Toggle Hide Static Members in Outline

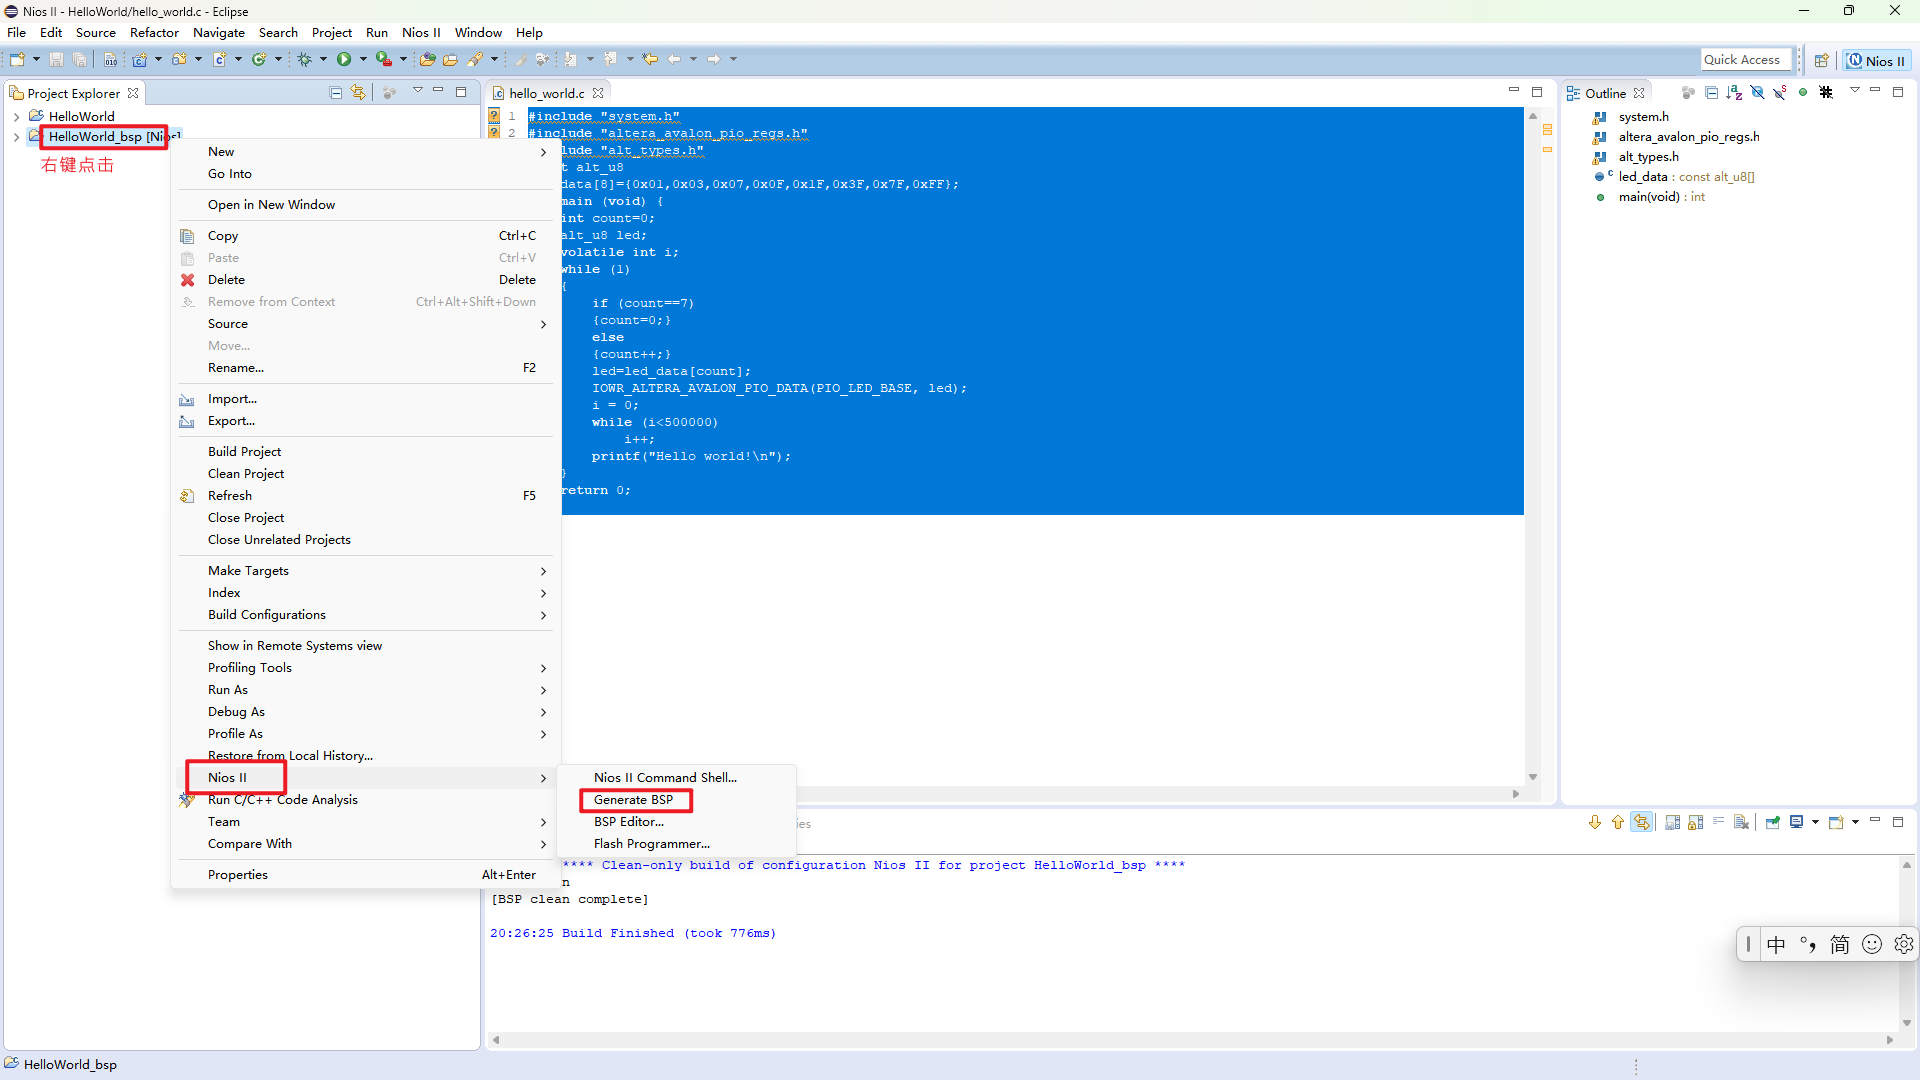[x=1779, y=93]
